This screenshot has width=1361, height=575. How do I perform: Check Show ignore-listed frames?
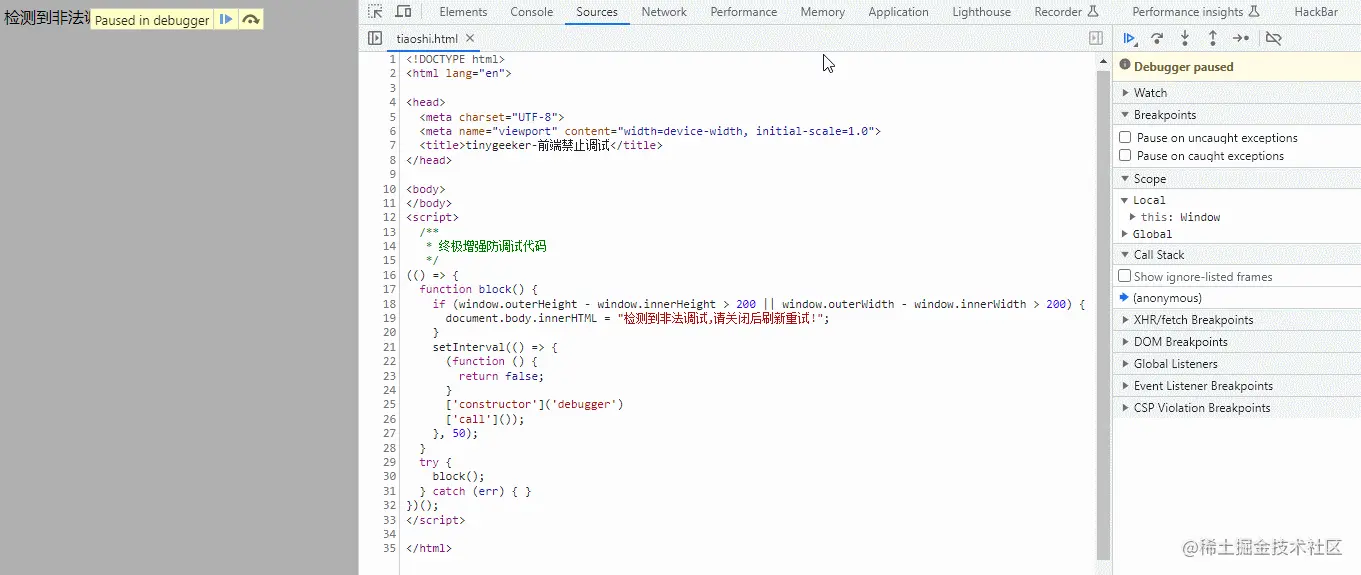pyautogui.click(x=1125, y=276)
